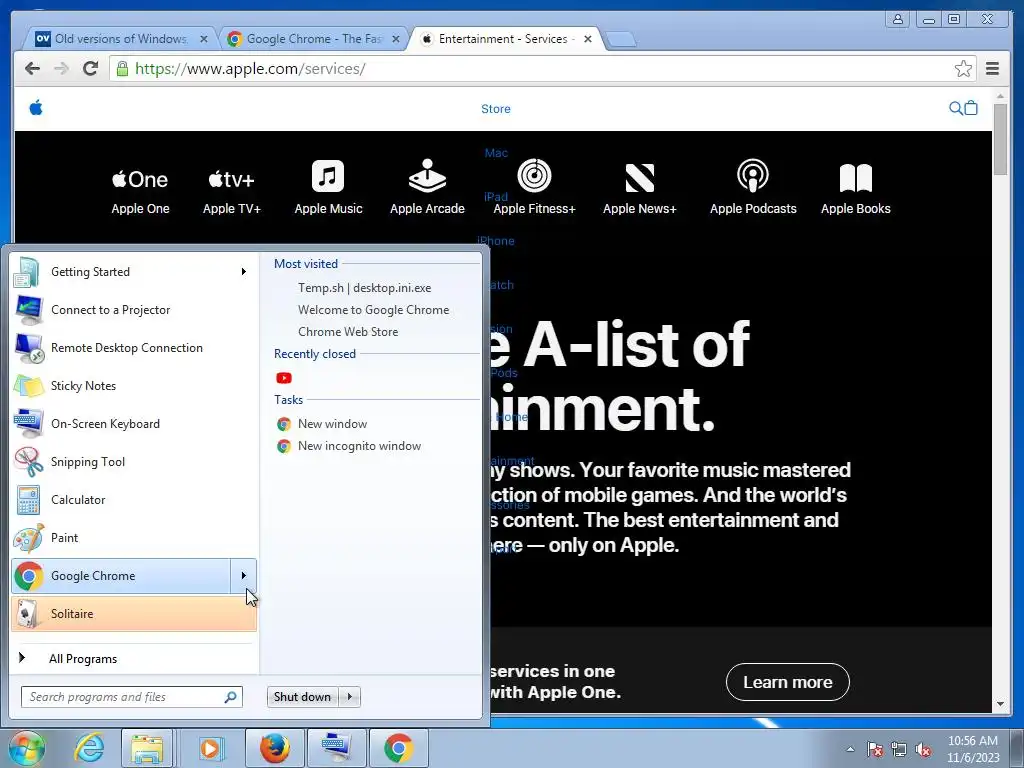Launch Internet Explorer from the taskbar
1024x768 pixels.
88,748
